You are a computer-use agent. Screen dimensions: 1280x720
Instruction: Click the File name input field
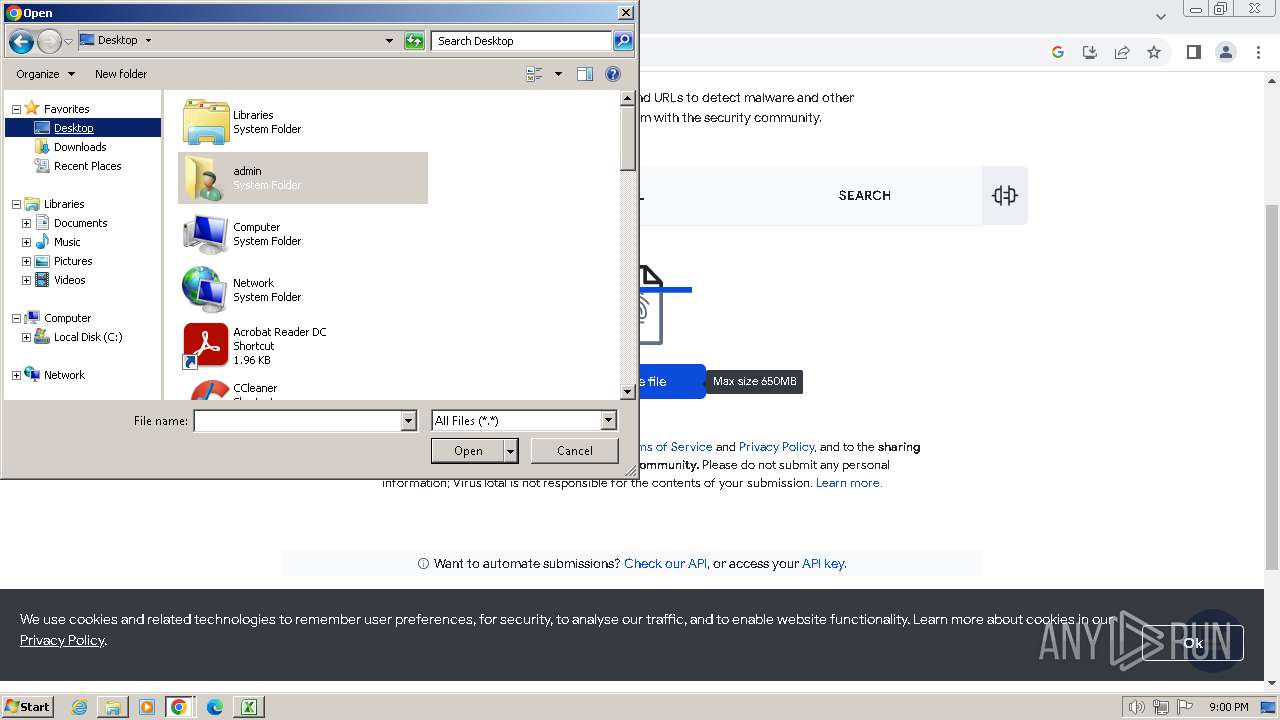click(x=297, y=421)
